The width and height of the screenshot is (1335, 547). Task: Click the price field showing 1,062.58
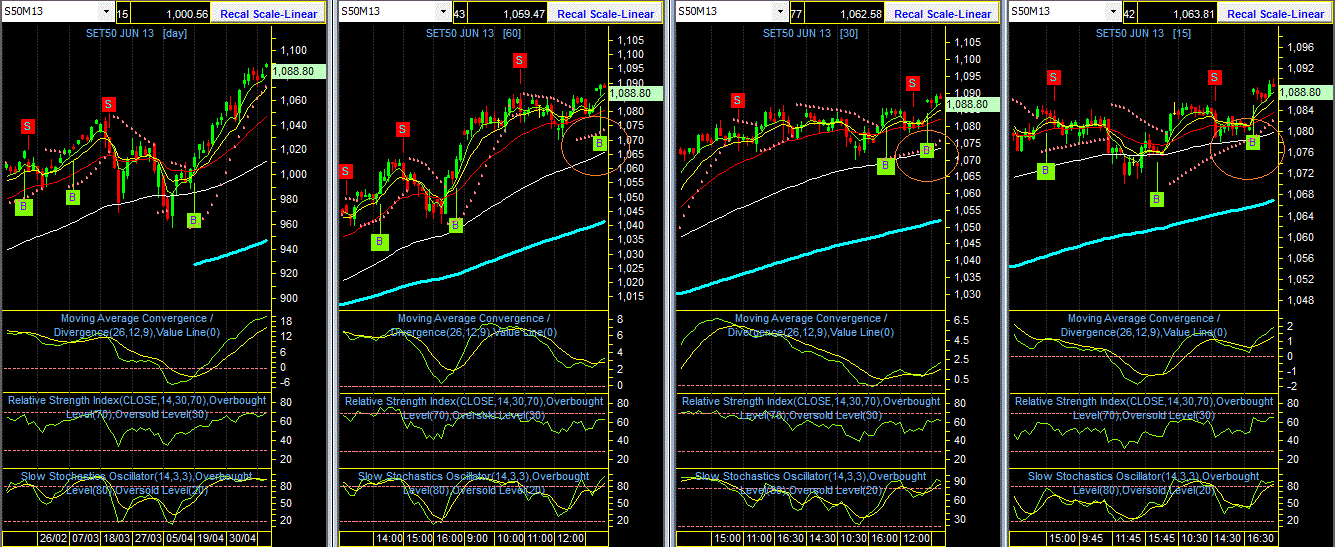(x=845, y=13)
